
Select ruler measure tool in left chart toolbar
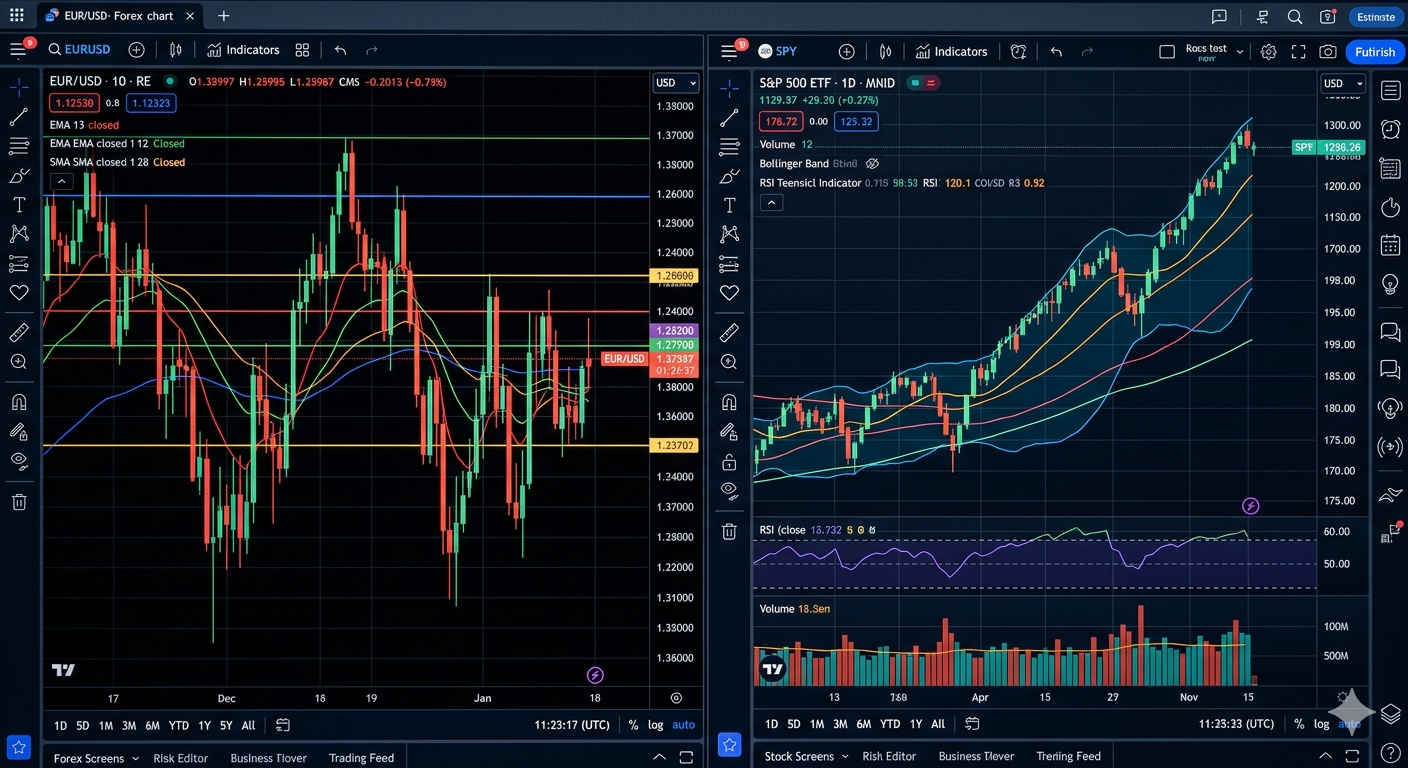click(x=19, y=332)
